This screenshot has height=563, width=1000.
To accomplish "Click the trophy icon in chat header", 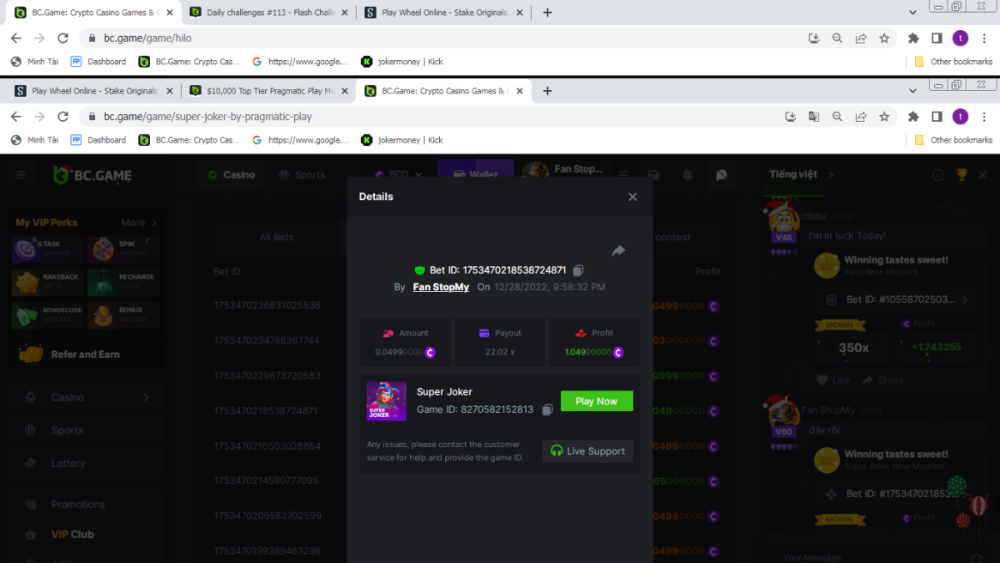I will [x=962, y=175].
